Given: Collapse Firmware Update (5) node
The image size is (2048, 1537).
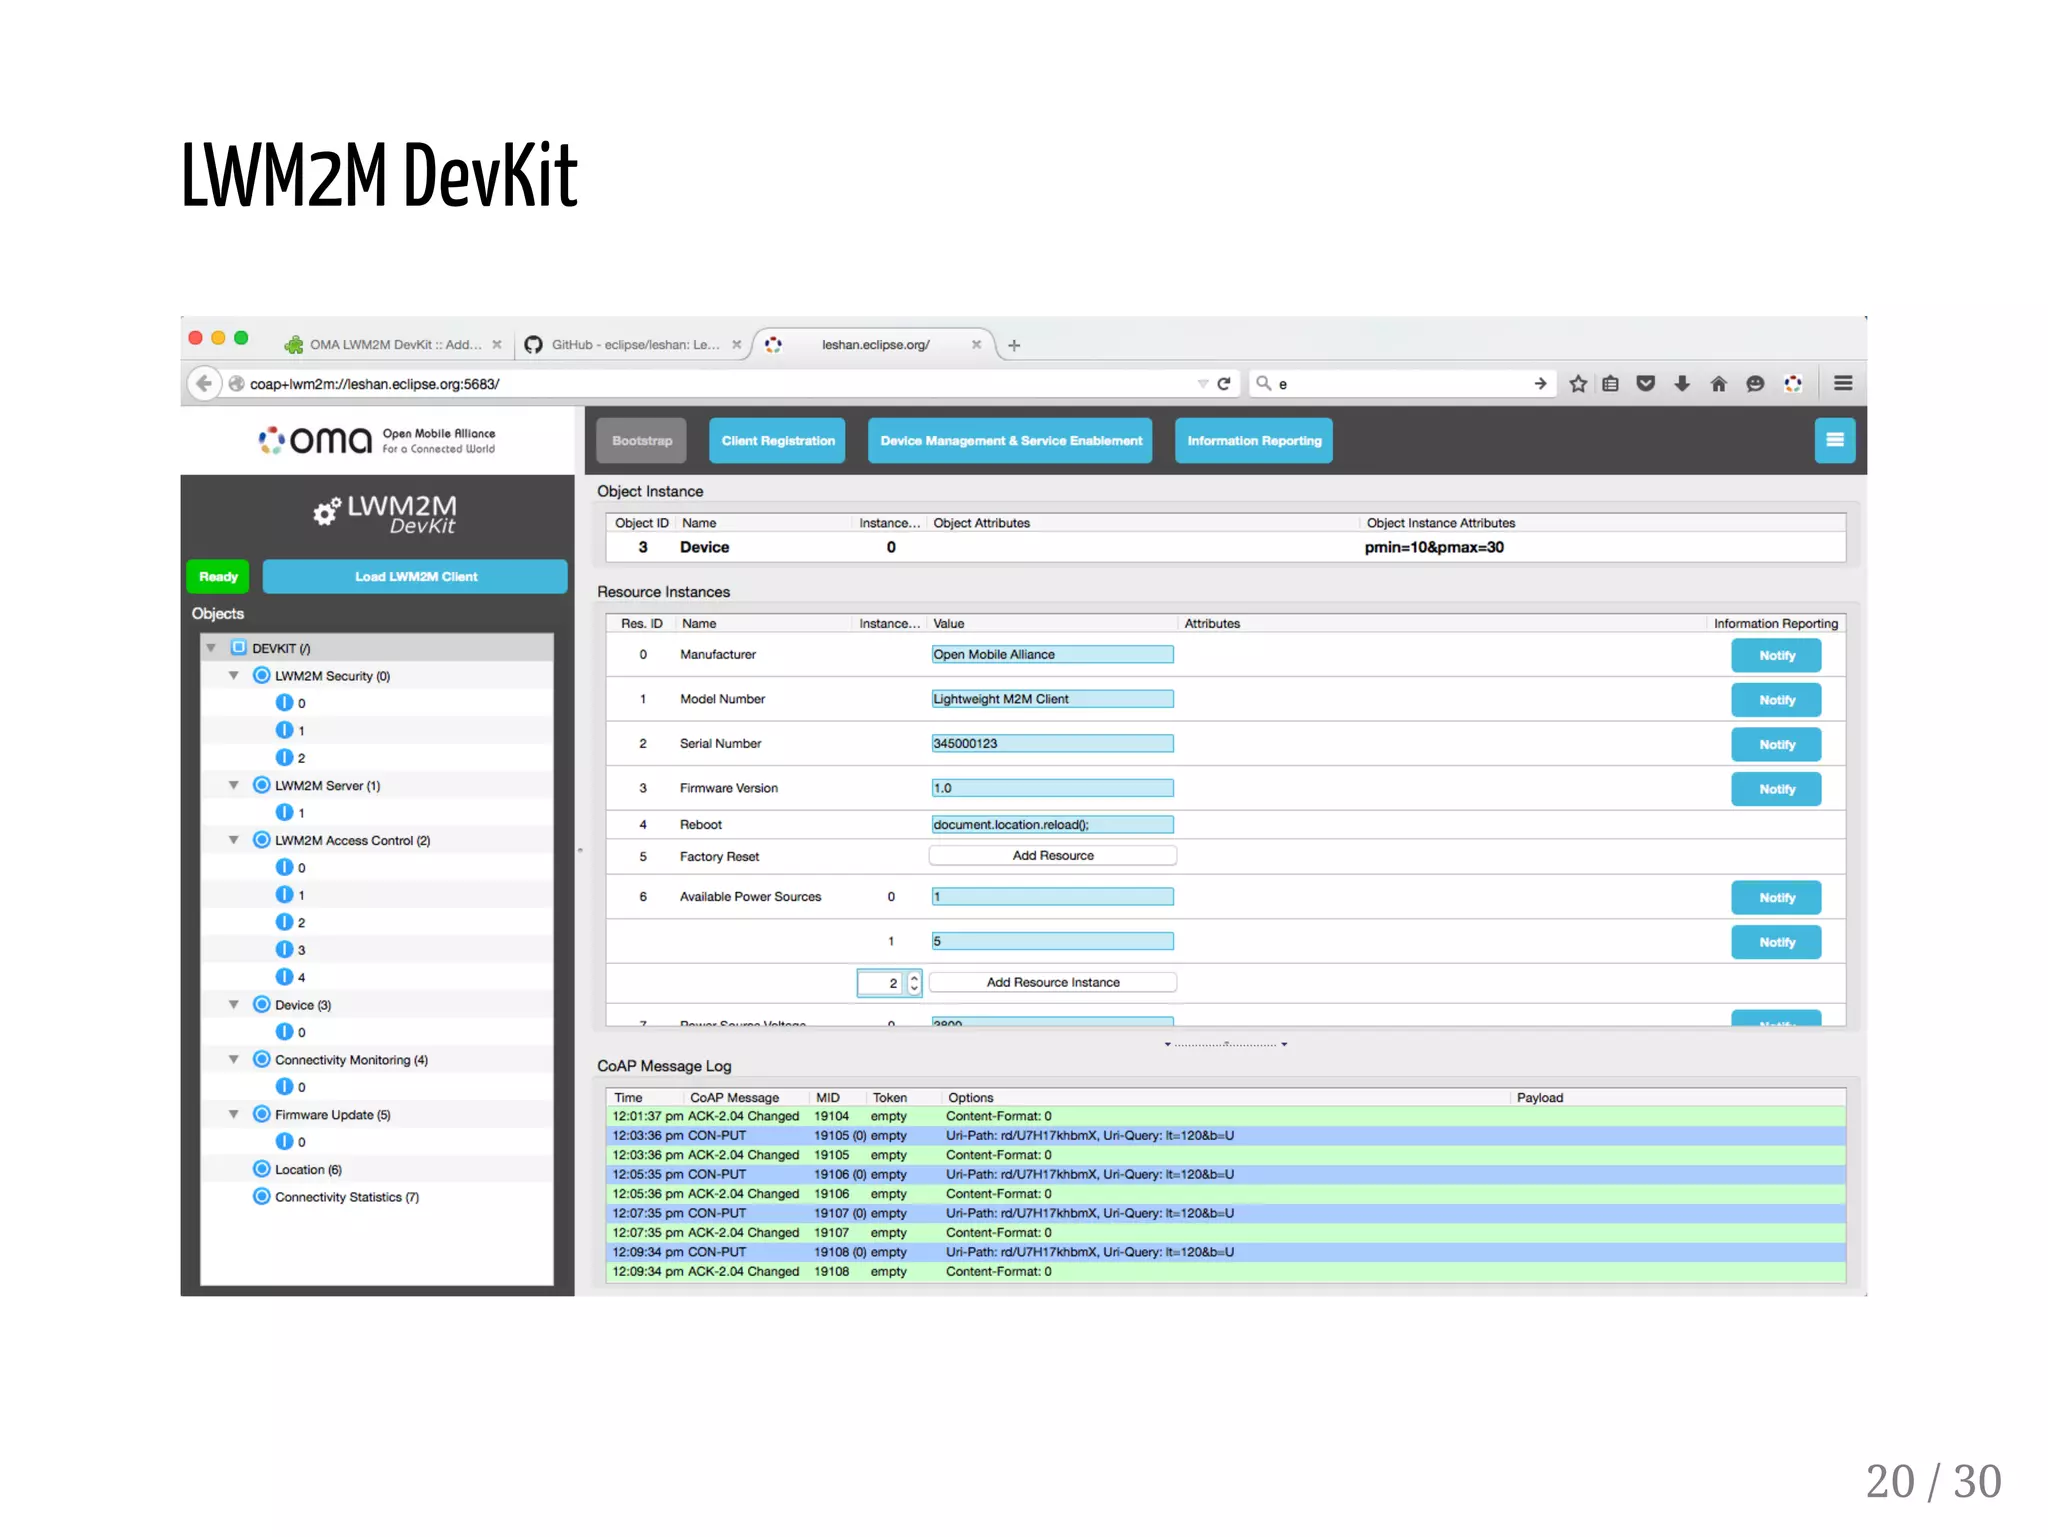Looking at the screenshot, I should (x=234, y=1114).
